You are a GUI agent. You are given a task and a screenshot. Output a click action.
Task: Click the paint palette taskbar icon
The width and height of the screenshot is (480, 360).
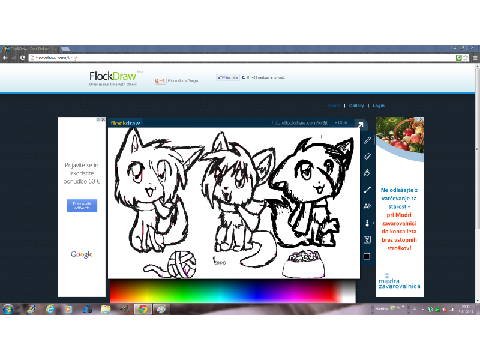pyautogui.click(x=161, y=309)
